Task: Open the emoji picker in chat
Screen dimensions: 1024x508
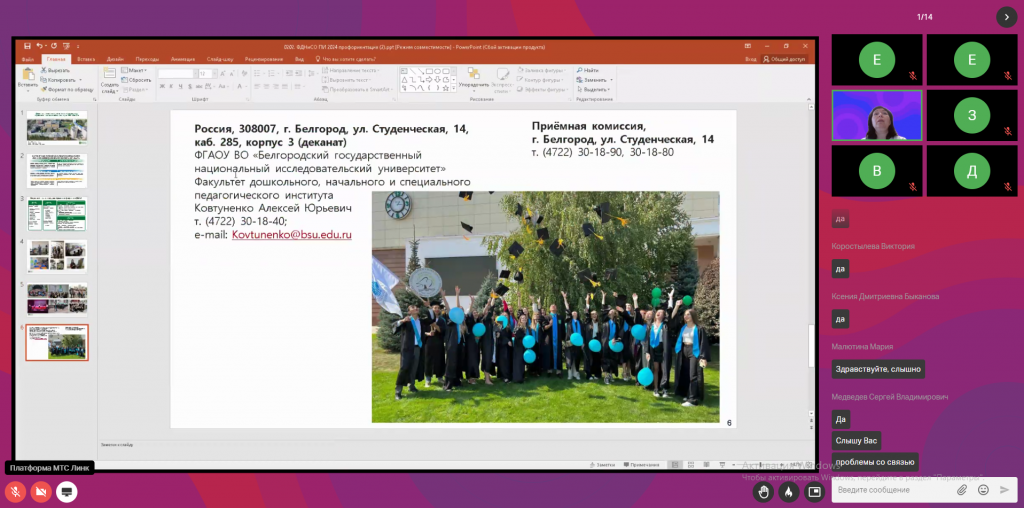Action: [x=983, y=490]
